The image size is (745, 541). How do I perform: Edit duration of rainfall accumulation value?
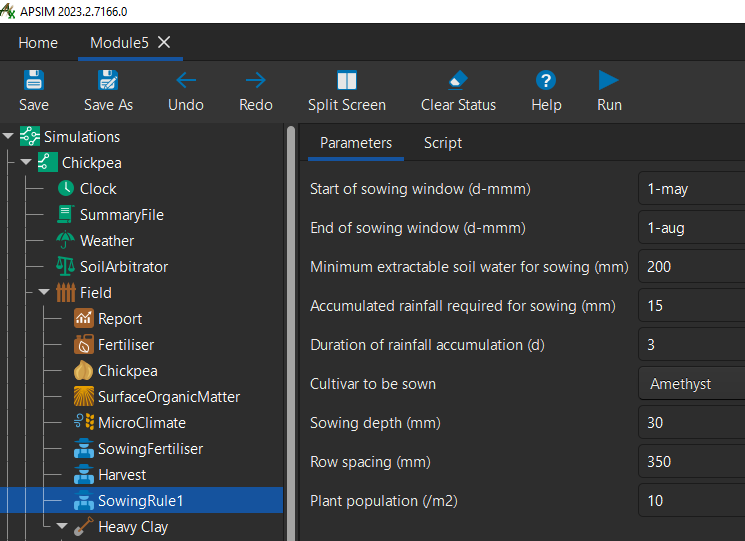692,344
